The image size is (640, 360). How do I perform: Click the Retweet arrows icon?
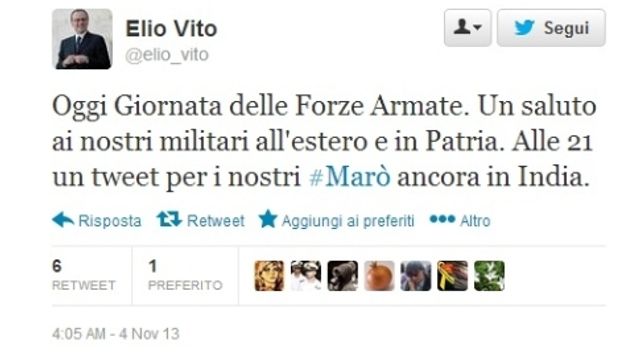(169, 220)
